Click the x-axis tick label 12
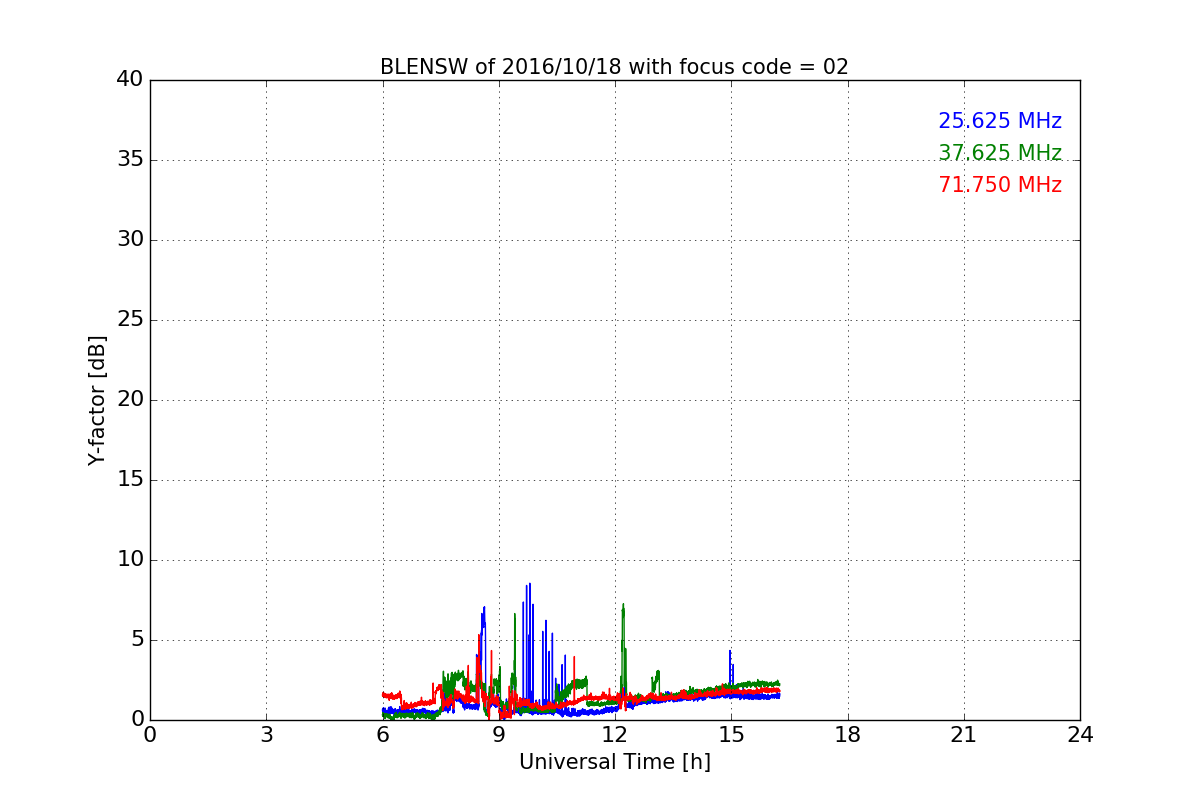 click(615, 735)
